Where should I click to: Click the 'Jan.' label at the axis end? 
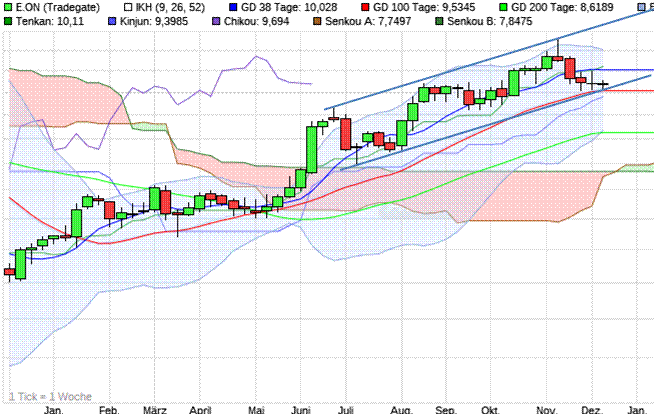[x=637, y=410]
